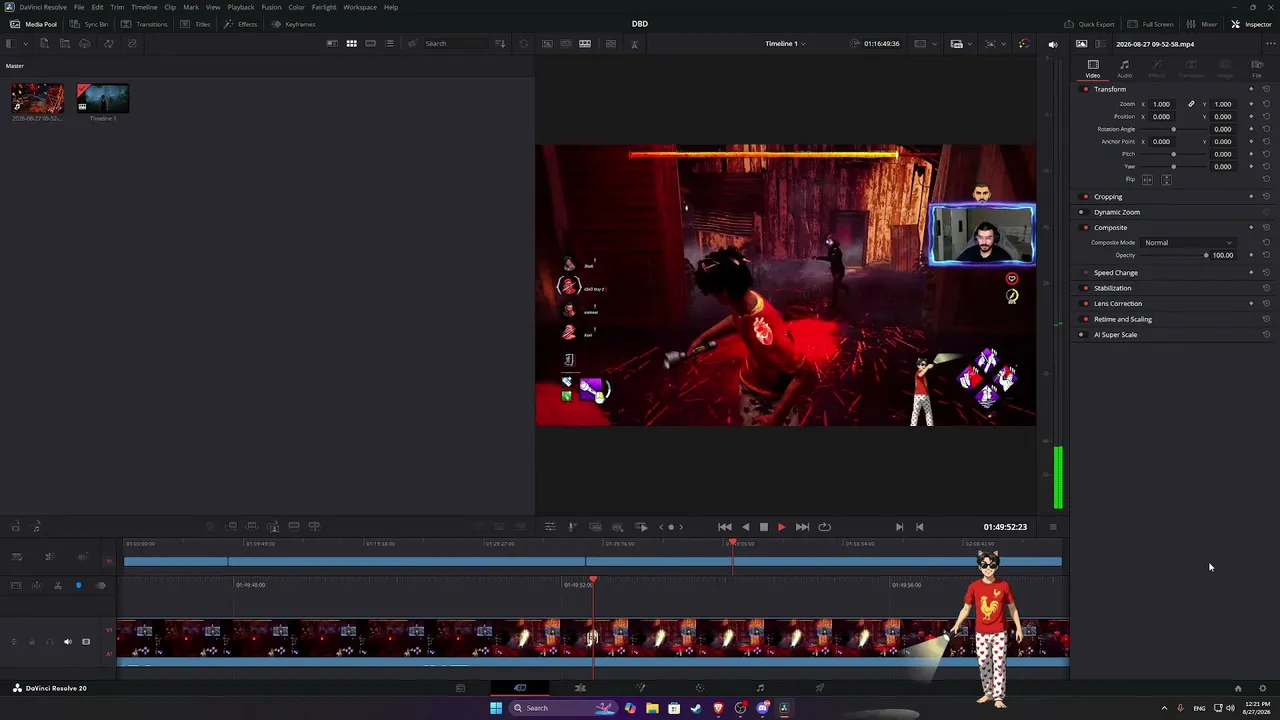Open the Timeline 1 name dropdown
Screen dimensions: 1280x720
tap(785, 44)
